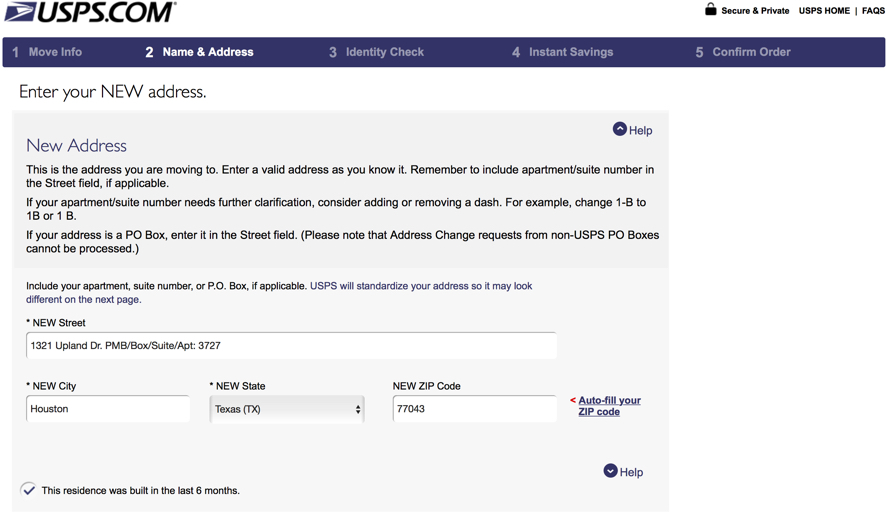The width and height of the screenshot is (887, 517).
Task: Jump to the Confirm Order step
Action: (743, 52)
